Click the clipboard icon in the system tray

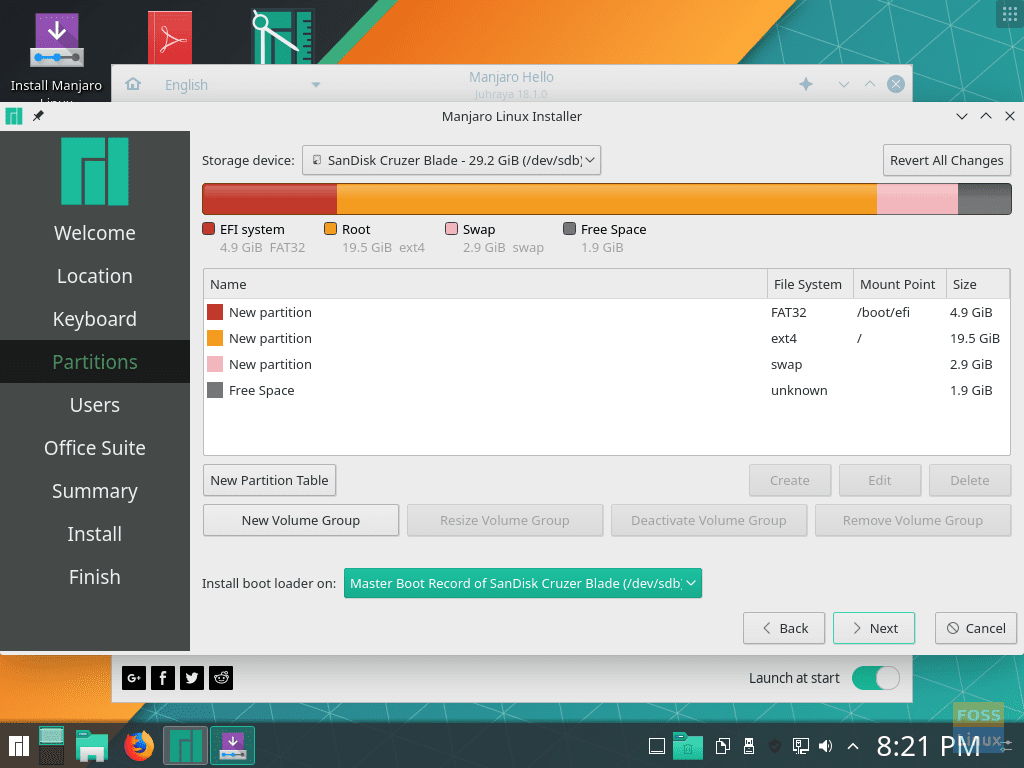(723, 745)
